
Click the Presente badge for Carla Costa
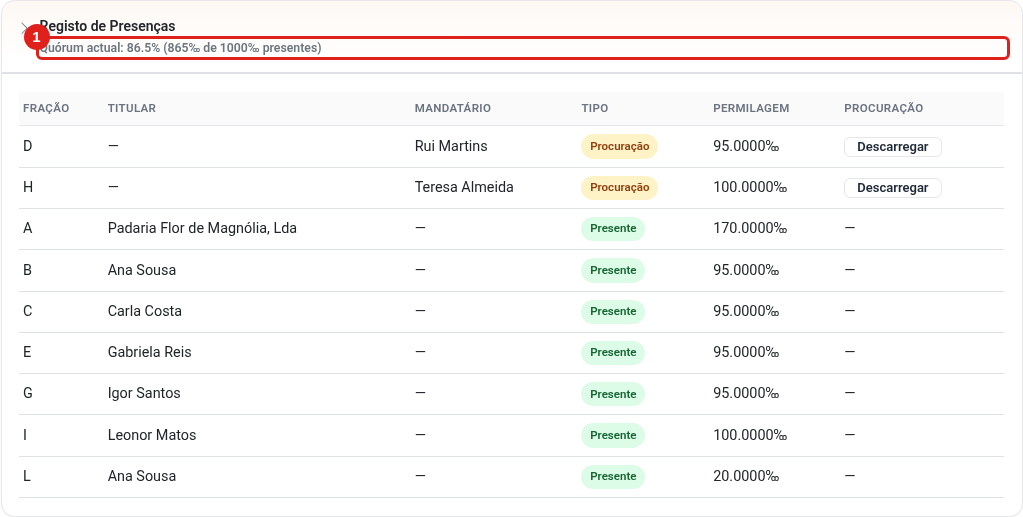pos(613,311)
